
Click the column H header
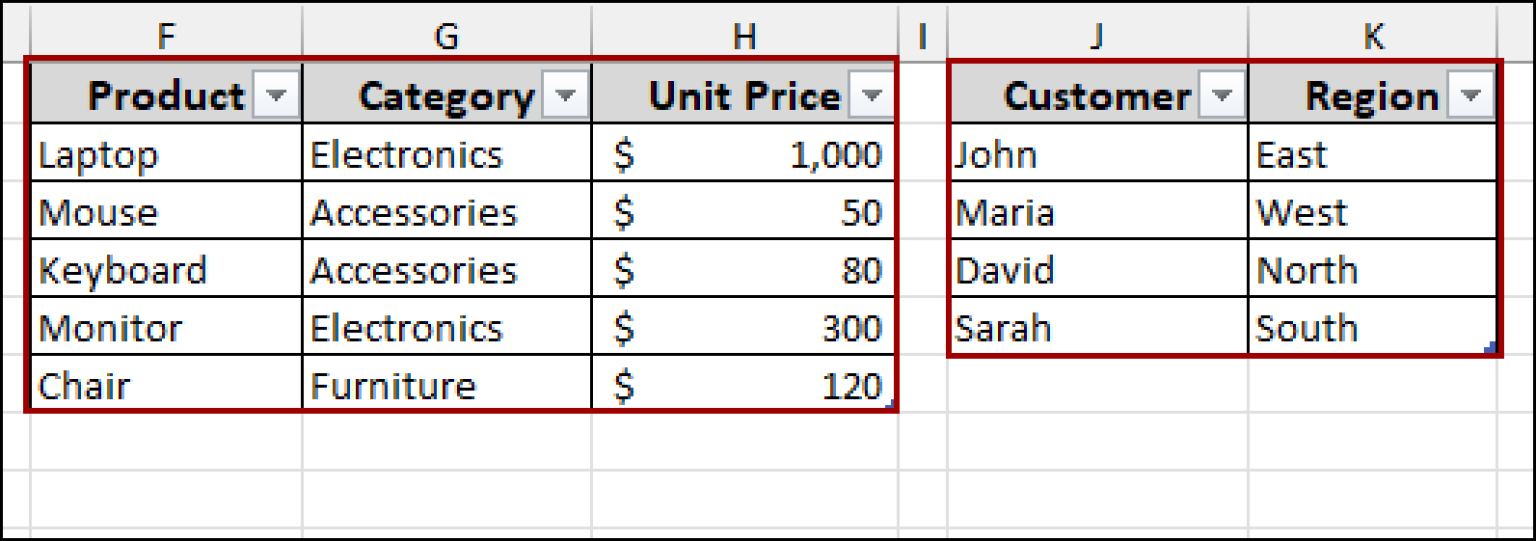click(743, 36)
